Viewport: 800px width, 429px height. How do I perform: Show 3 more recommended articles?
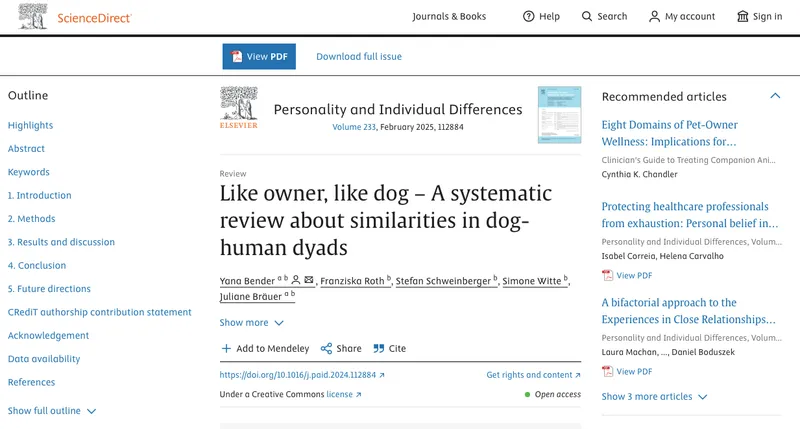point(654,397)
